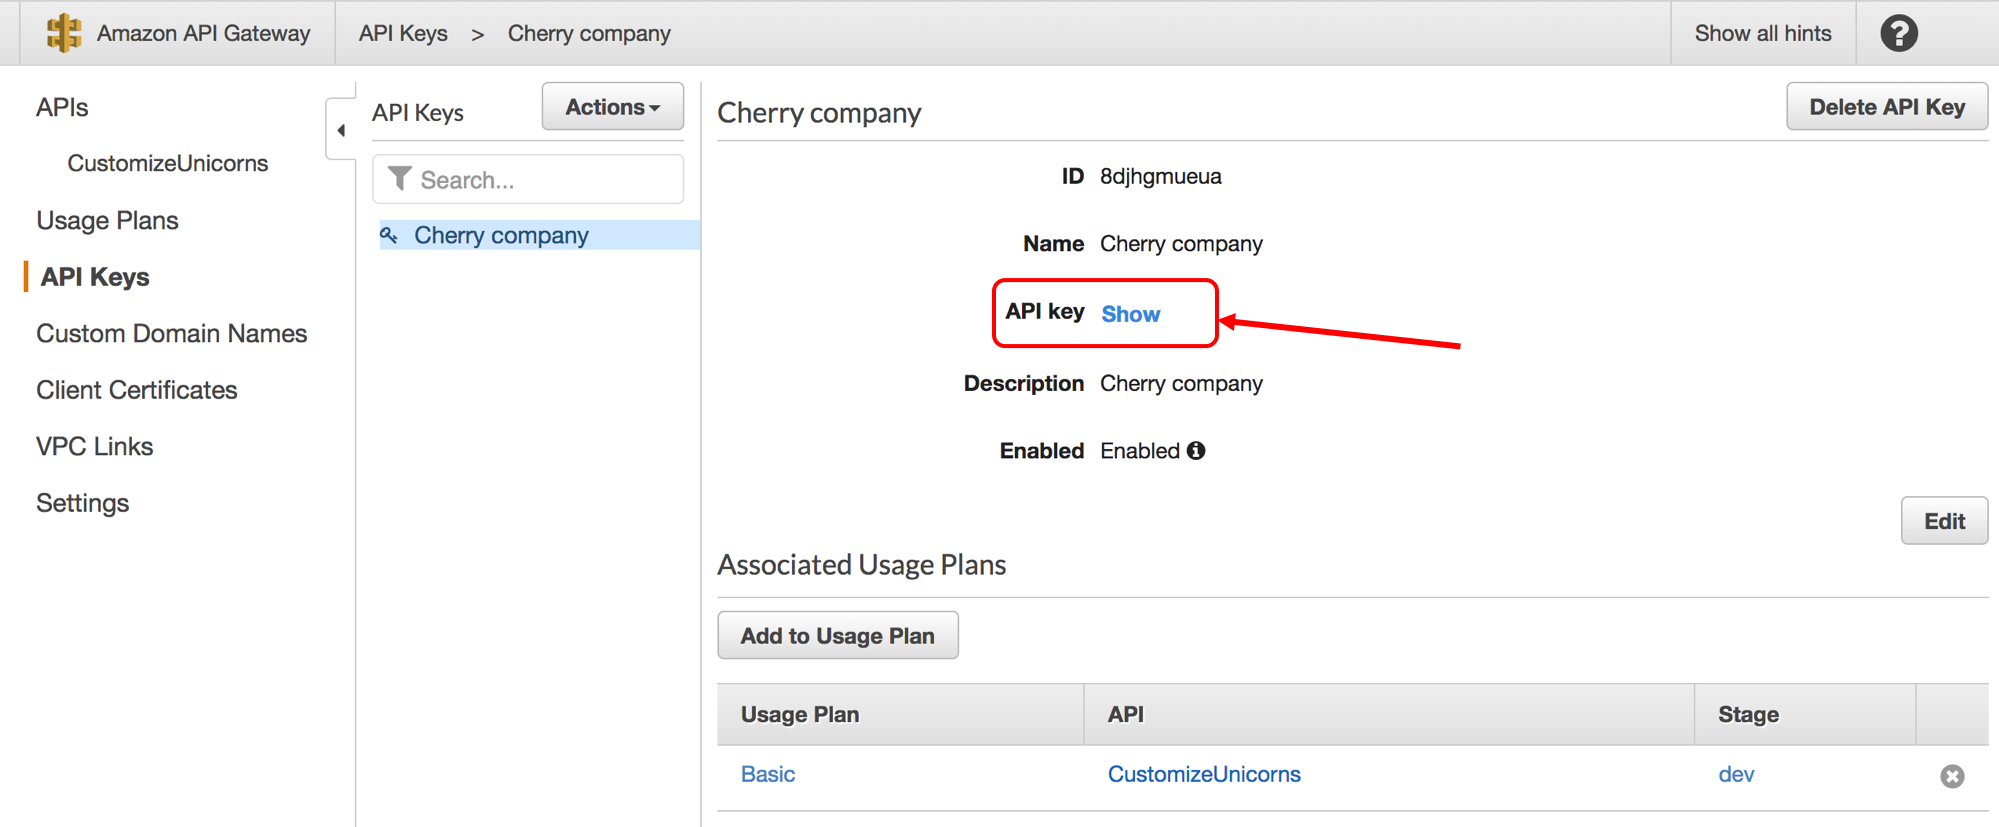The height and width of the screenshot is (827, 1999).
Task: Click the Description value Cherry company
Action: click(1181, 384)
